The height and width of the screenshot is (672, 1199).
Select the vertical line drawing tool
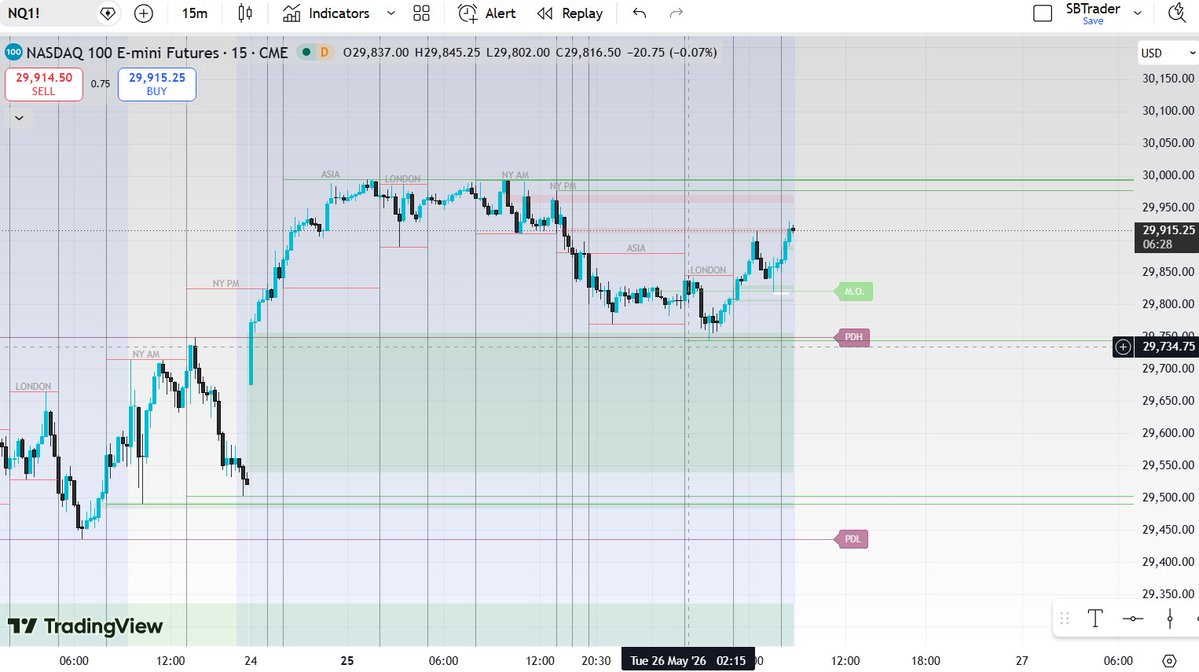[x=1169, y=618]
